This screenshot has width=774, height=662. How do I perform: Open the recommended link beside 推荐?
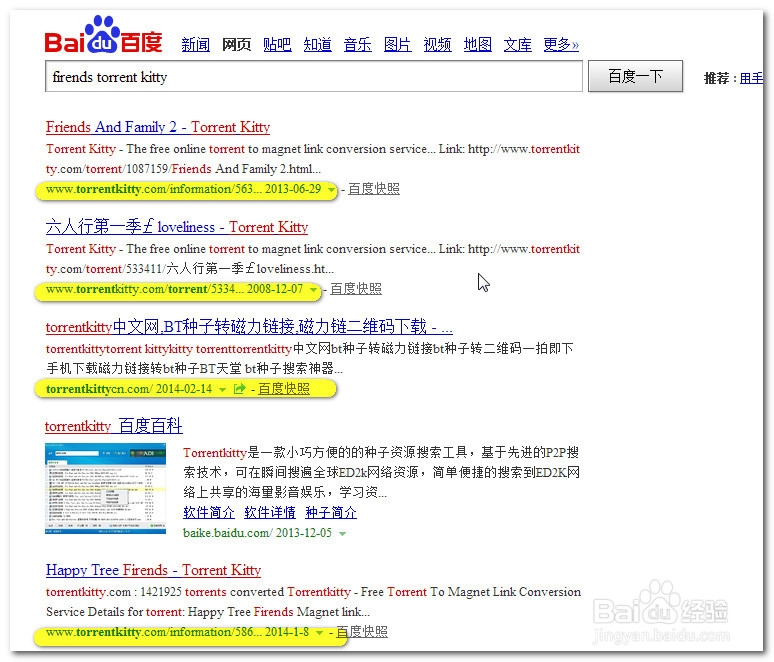click(x=751, y=78)
